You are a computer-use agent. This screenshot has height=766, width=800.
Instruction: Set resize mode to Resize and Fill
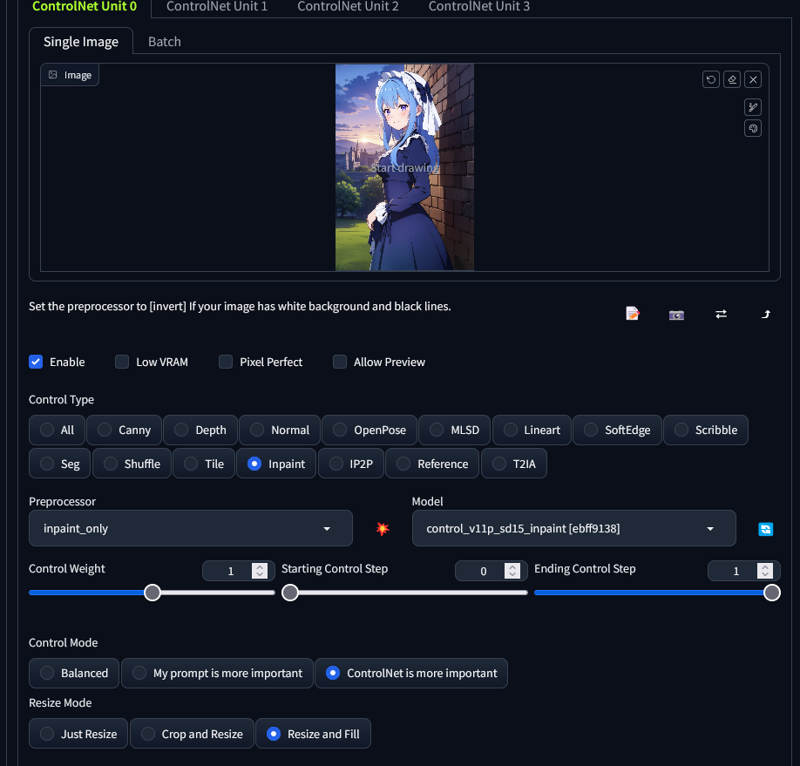313,734
